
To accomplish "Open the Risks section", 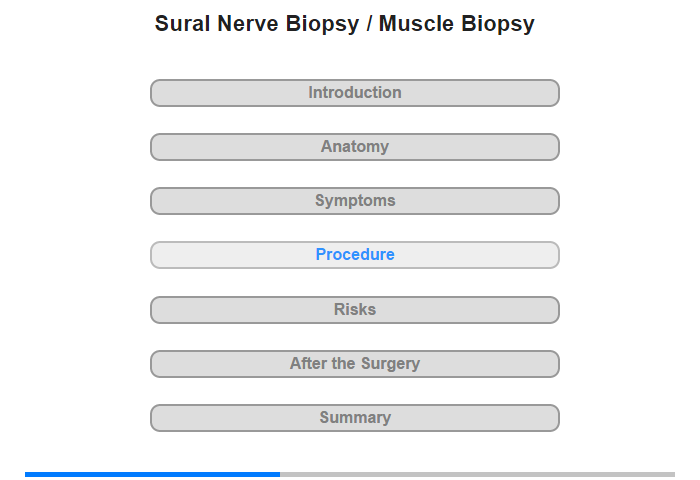I will point(354,310).
